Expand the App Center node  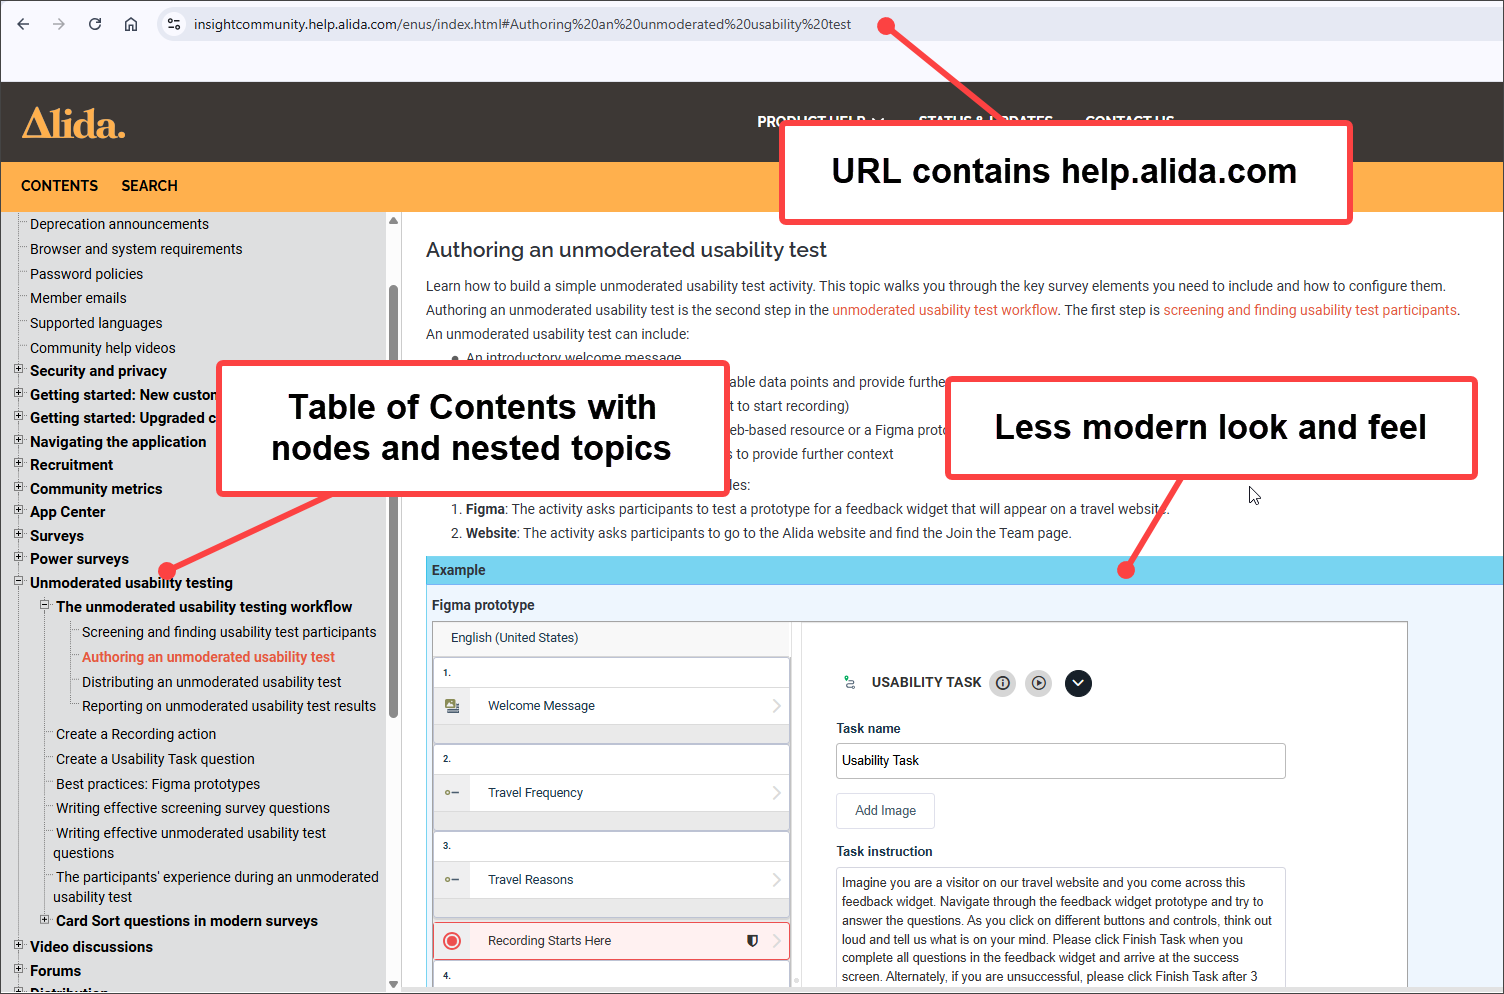pos(18,511)
